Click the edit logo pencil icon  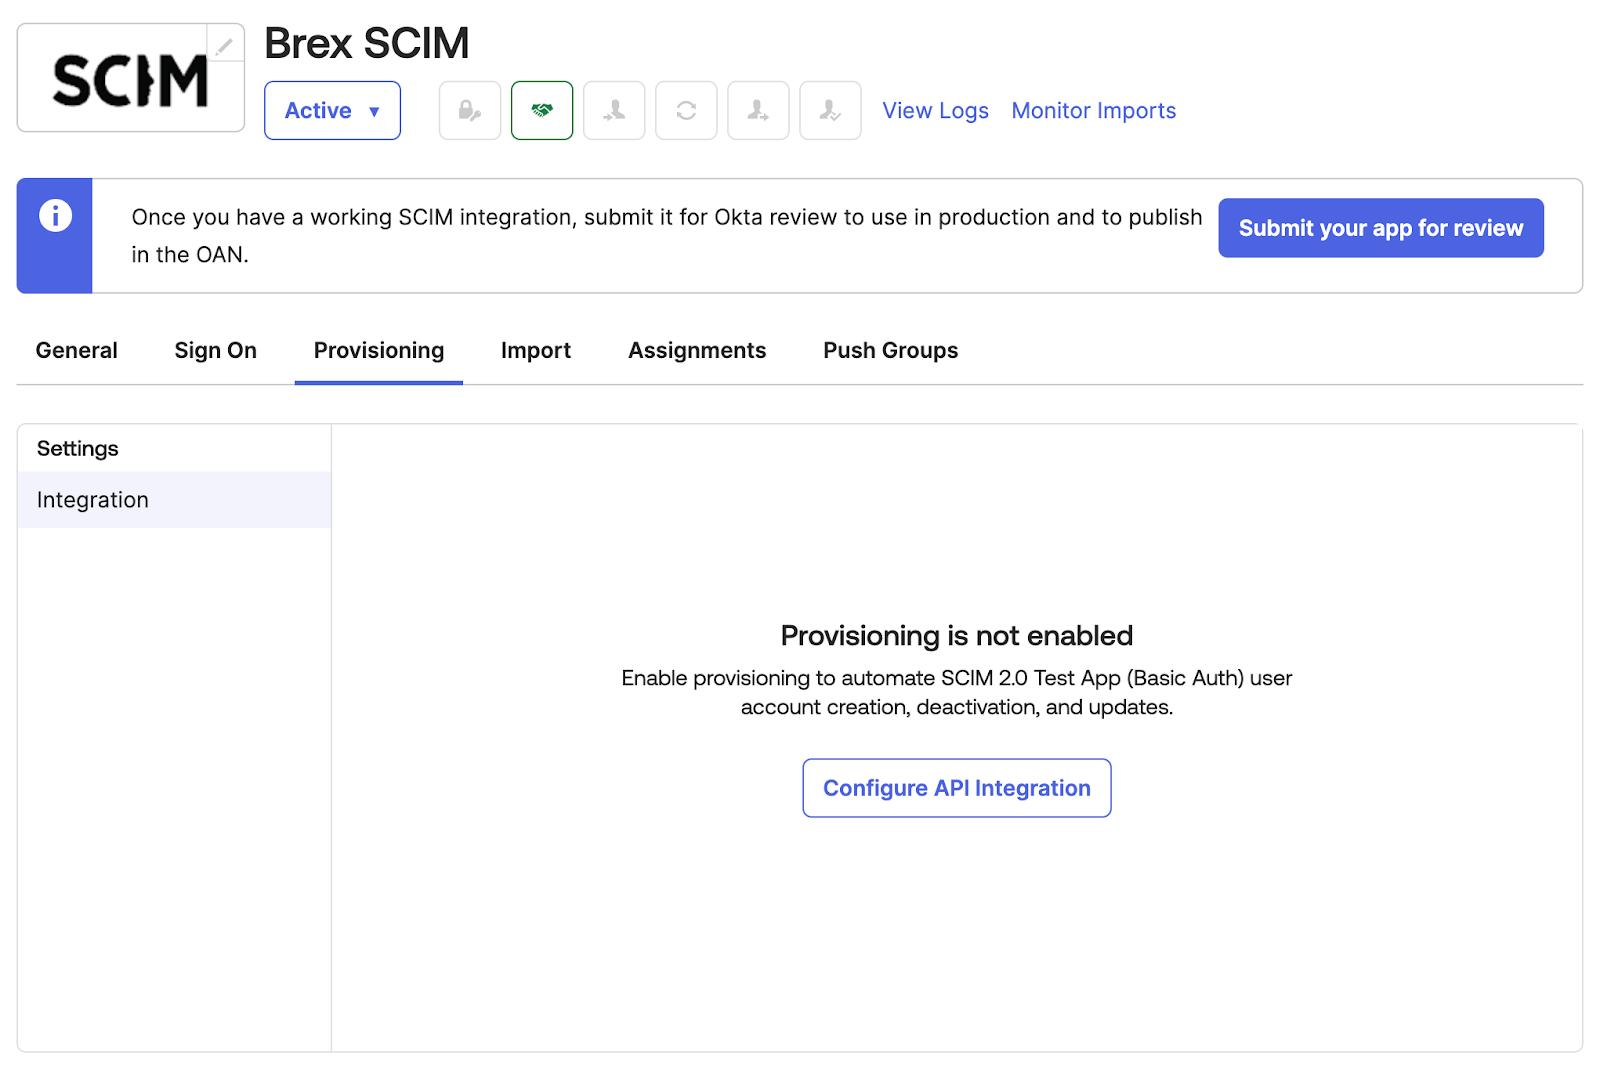[x=225, y=45]
